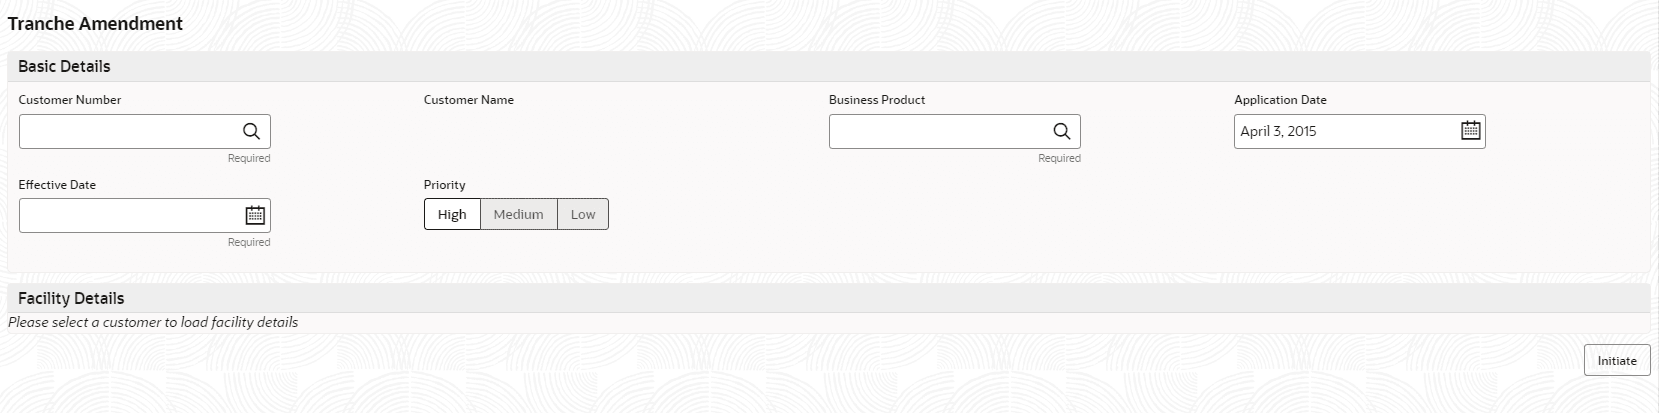Click the Customer Number search icon

pyautogui.click(x=251, y=131)
